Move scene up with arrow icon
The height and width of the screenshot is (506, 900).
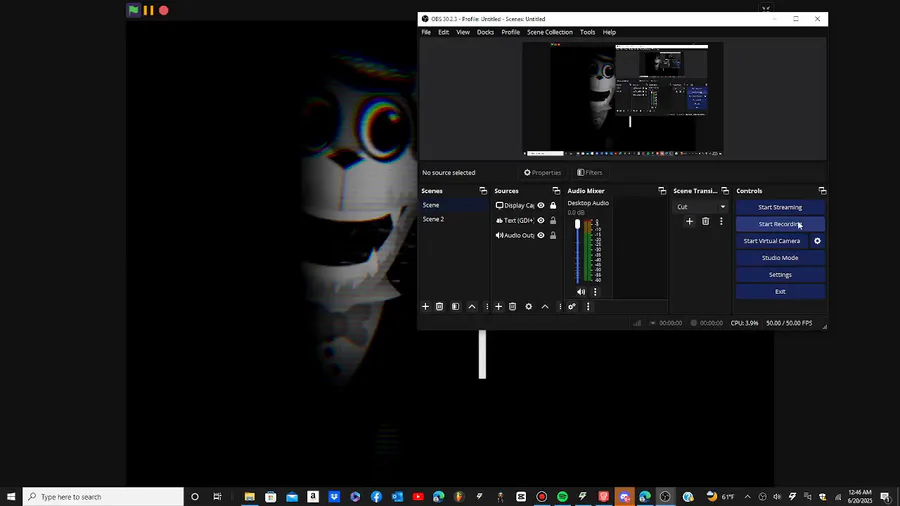[472, 306]
